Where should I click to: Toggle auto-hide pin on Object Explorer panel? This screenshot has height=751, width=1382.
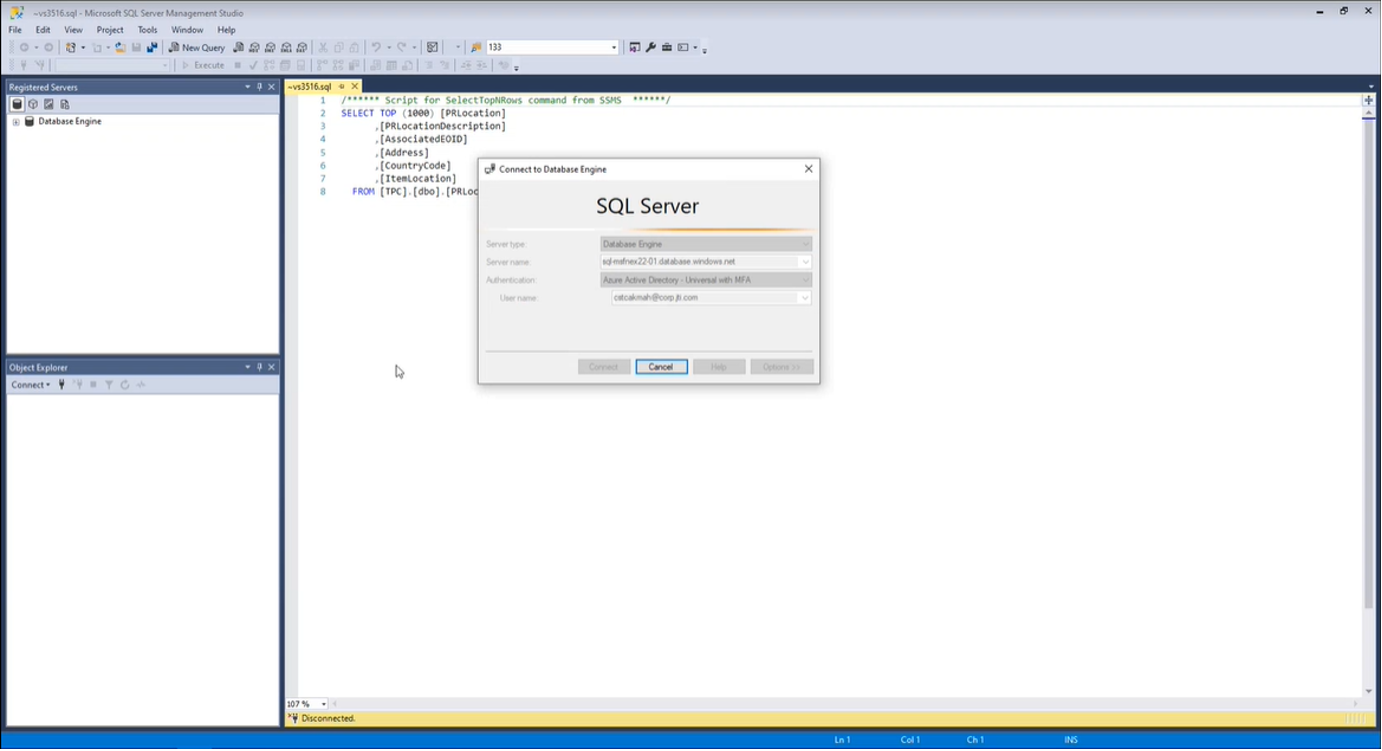[259, 367]
